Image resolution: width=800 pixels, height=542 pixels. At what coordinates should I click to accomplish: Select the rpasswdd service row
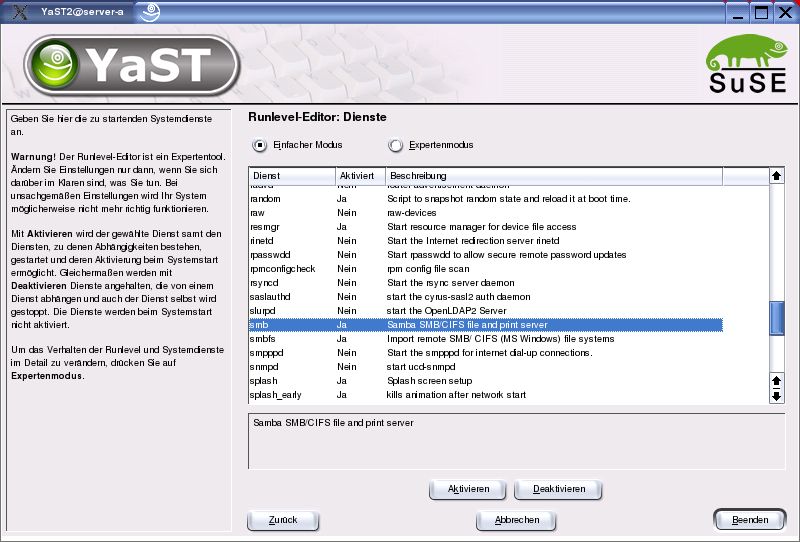[486, 255]
